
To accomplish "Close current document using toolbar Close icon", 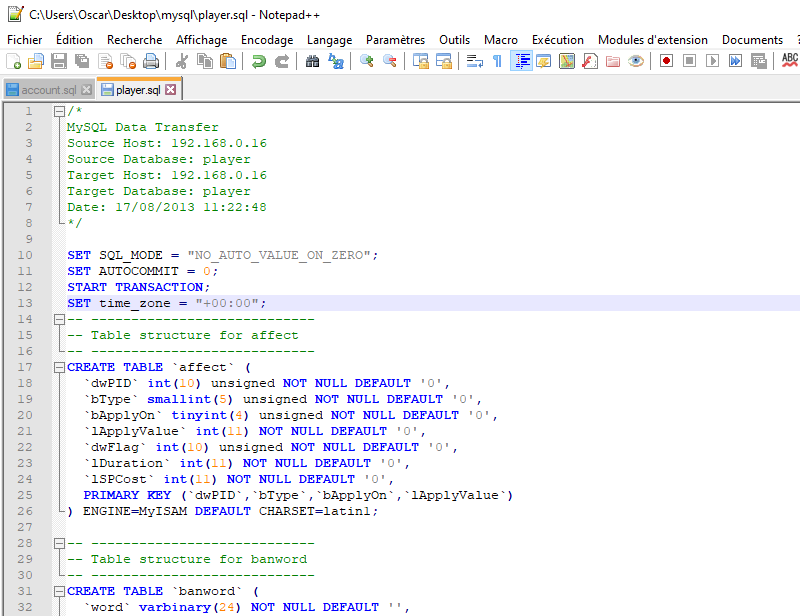I will [x=105, y=61].
